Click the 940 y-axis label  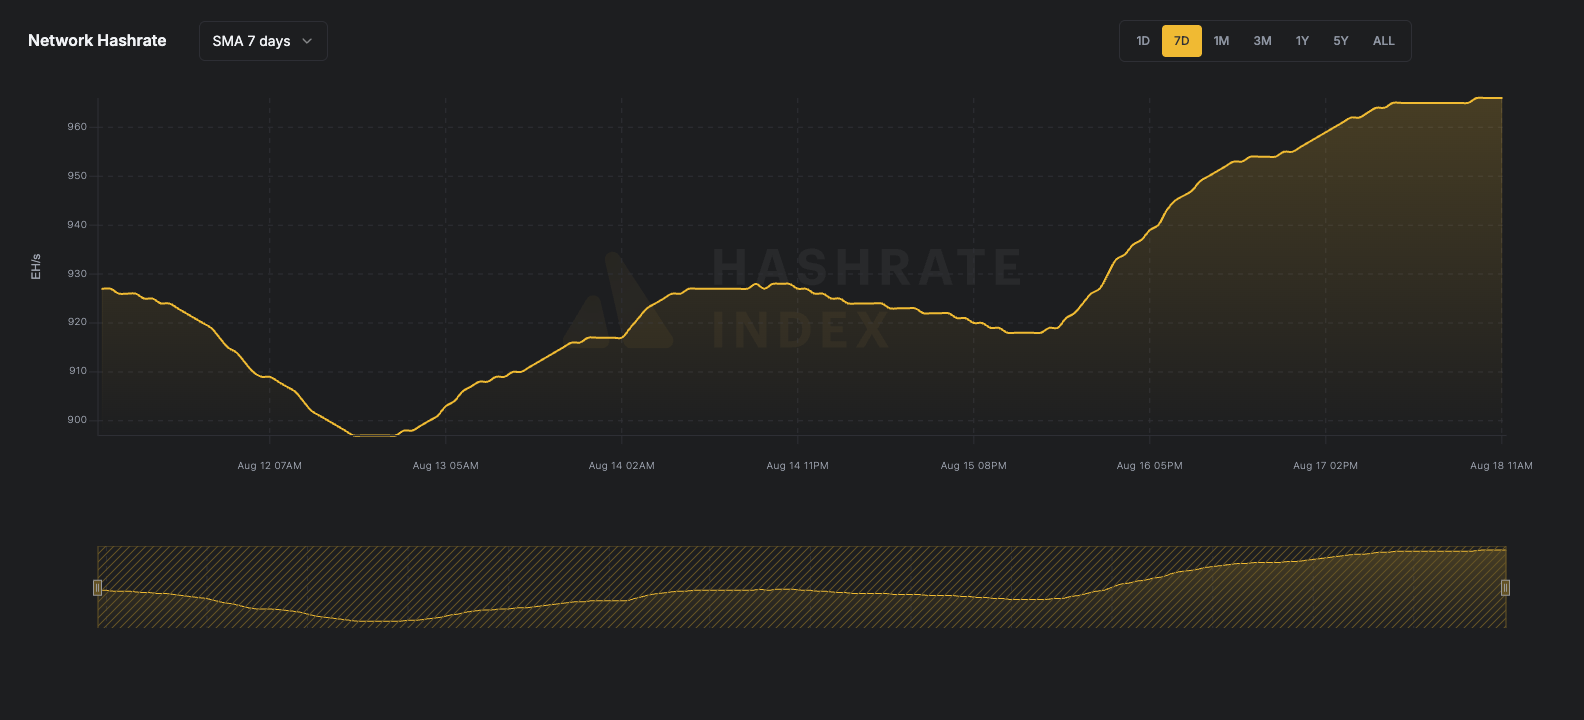[77, 225]
